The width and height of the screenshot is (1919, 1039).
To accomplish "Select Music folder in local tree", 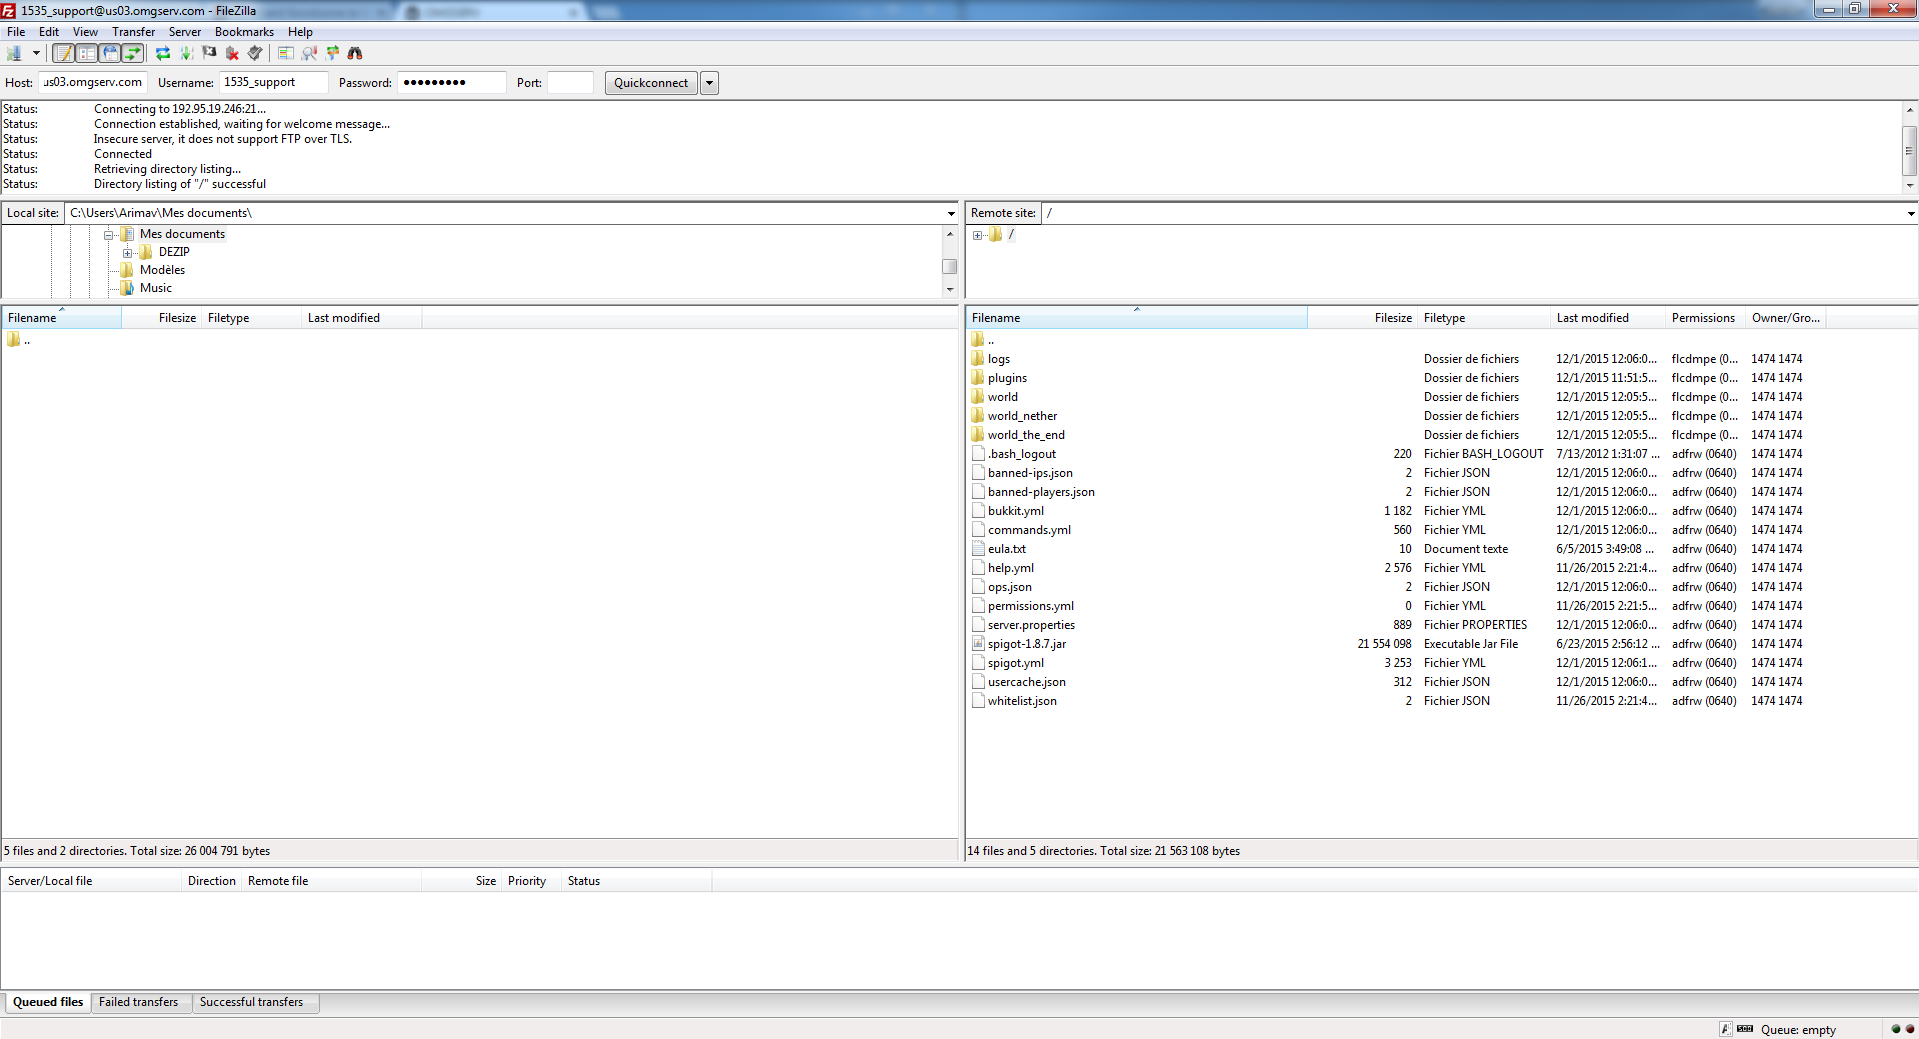I will pyautogui.click(x=156, y=288).
